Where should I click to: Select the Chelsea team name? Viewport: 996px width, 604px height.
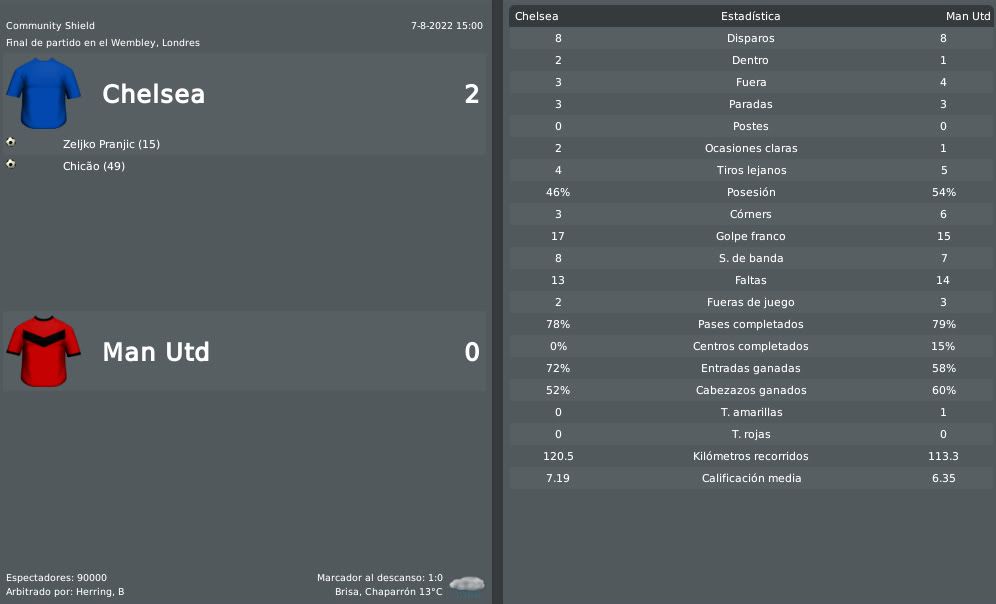tap(154, 94)
